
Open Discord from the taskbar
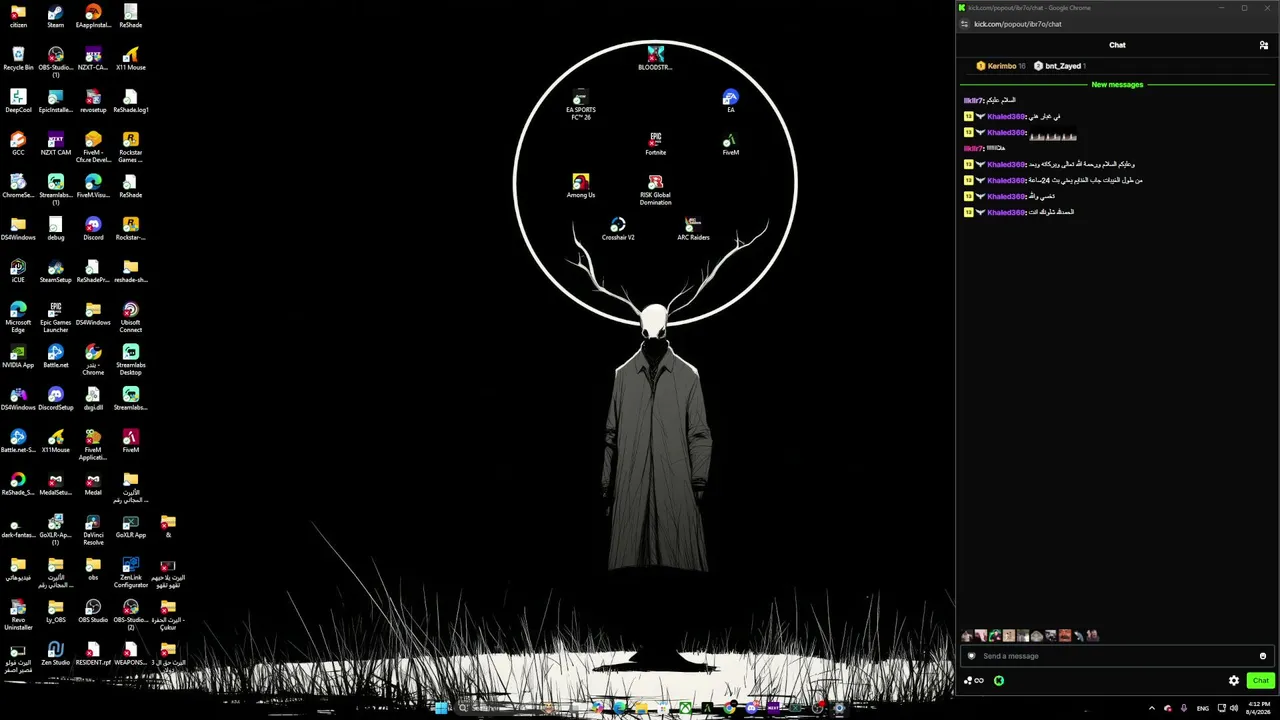[751, 708]
